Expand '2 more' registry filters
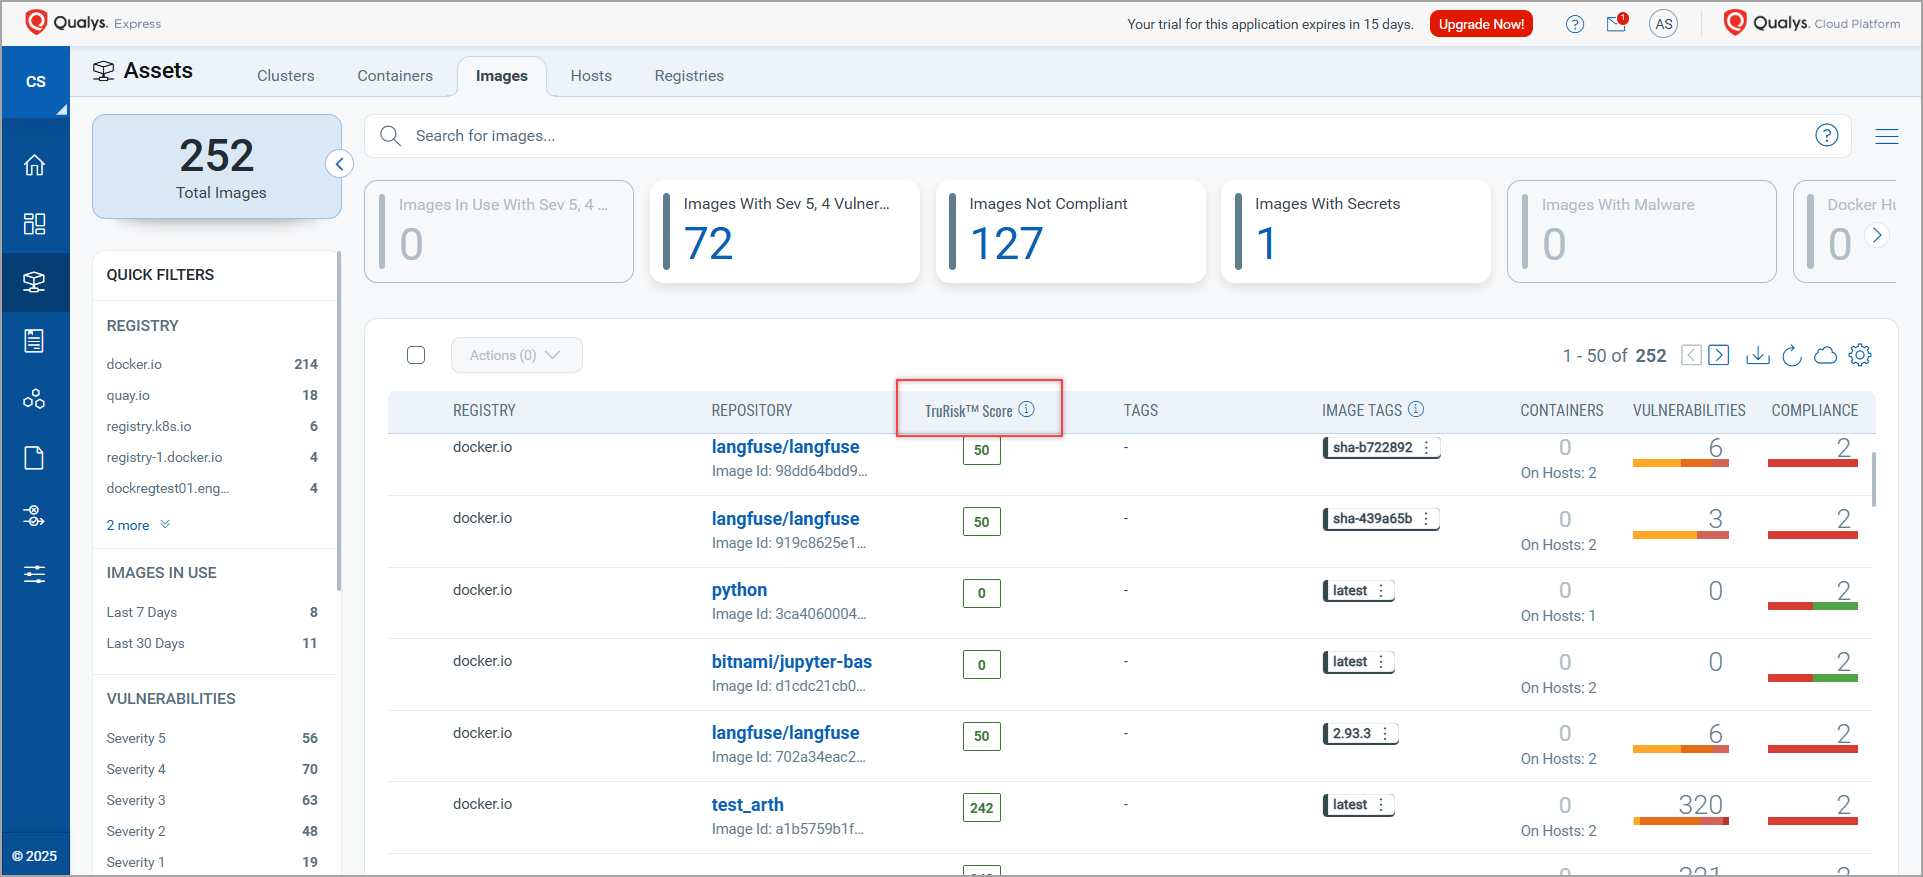This screenshot has width=1923, height=877. [138, 525]
